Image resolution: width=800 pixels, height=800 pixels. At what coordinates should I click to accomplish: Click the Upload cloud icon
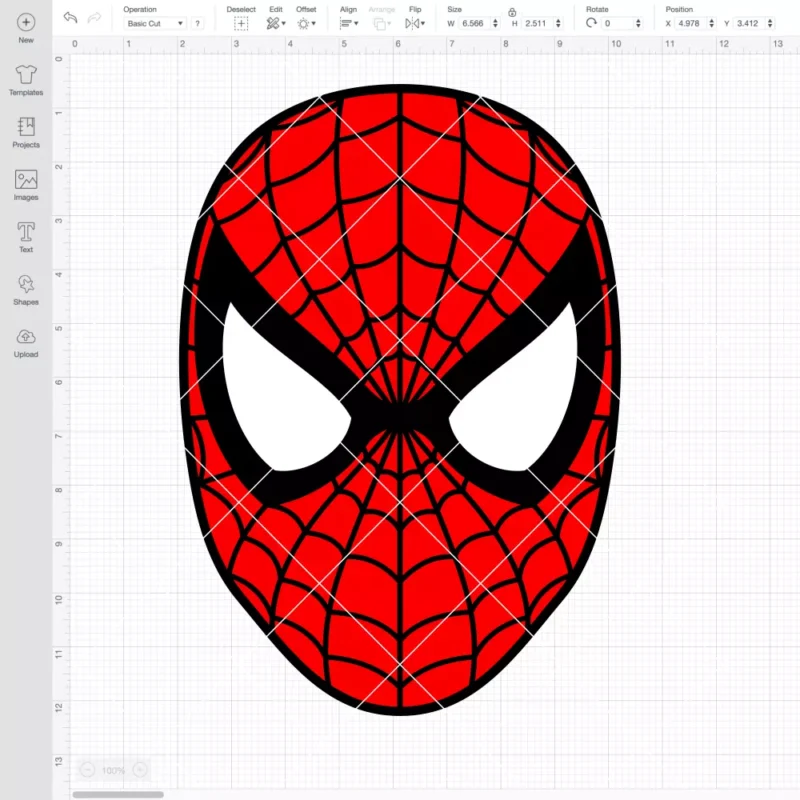click(x=26, y=337)
